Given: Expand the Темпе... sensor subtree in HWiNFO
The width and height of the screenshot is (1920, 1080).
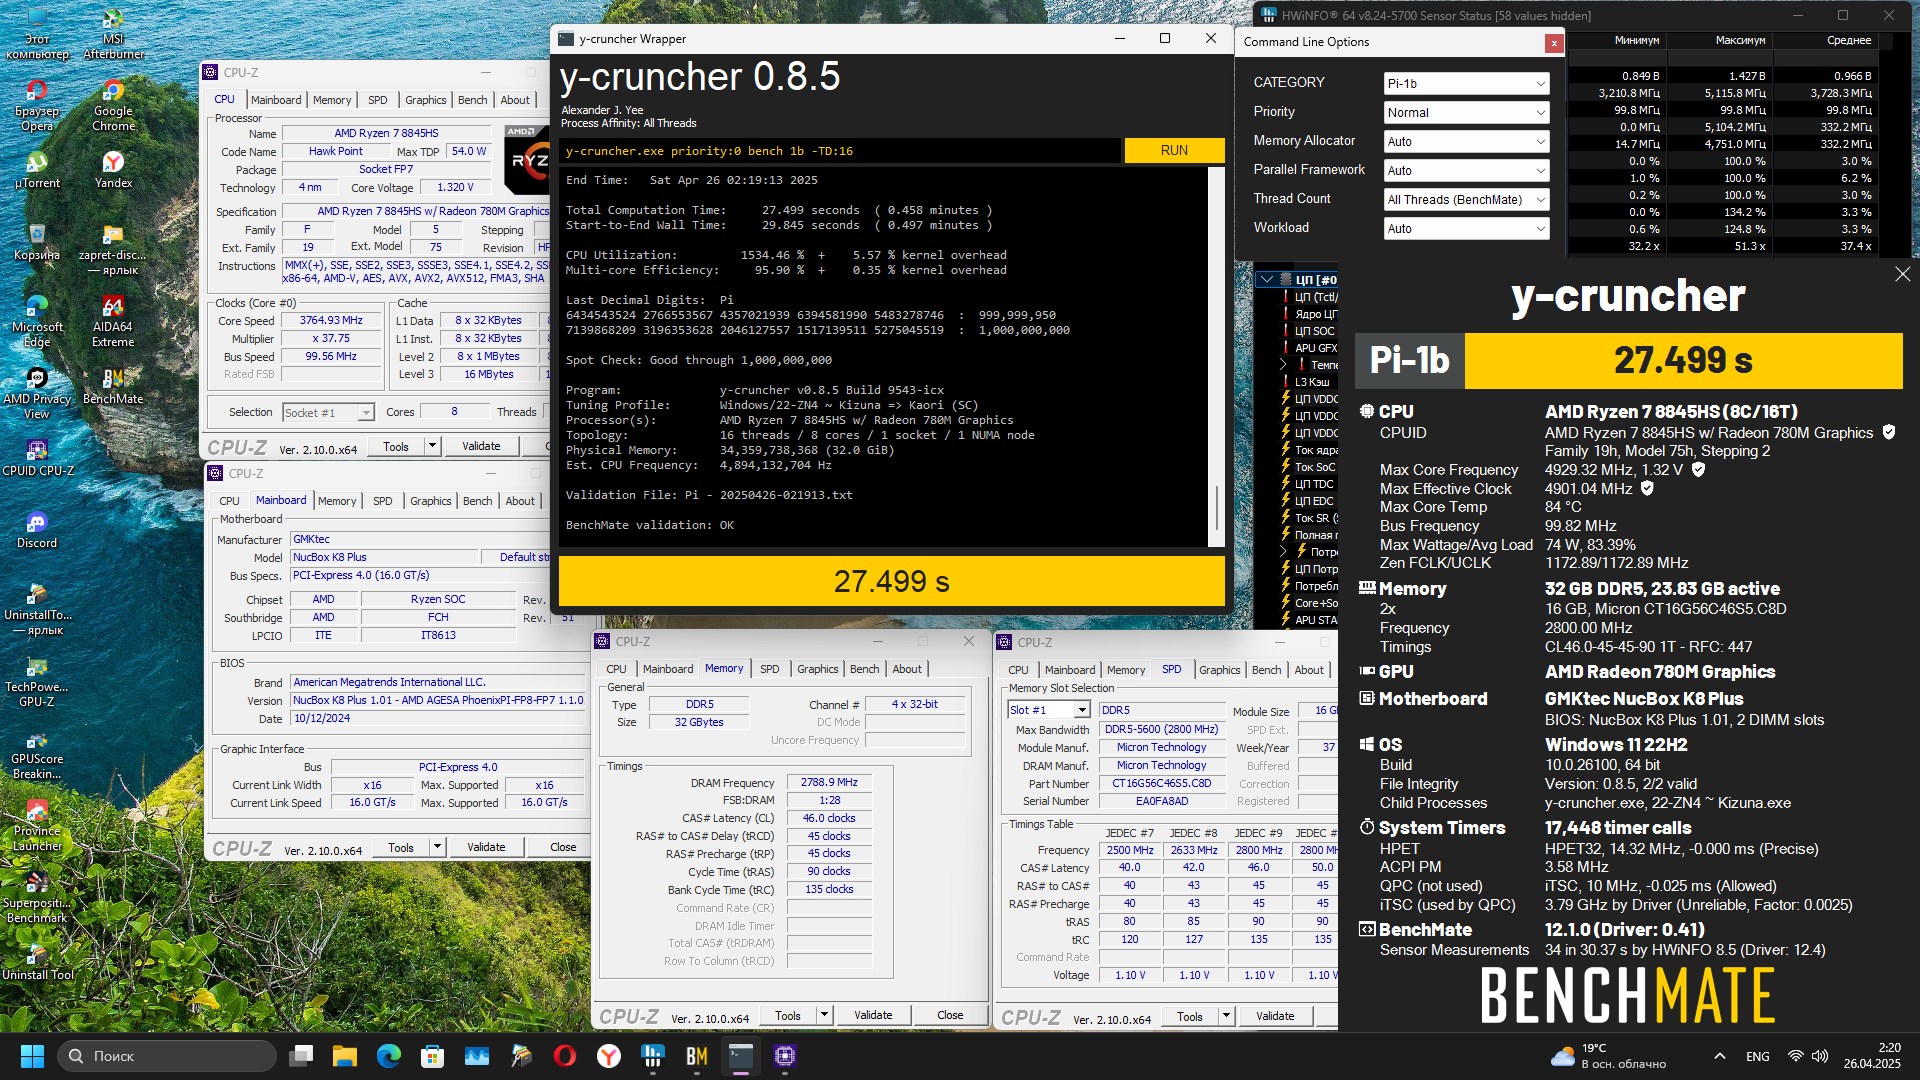Looking at the screenshot, I should (1284, 365).
